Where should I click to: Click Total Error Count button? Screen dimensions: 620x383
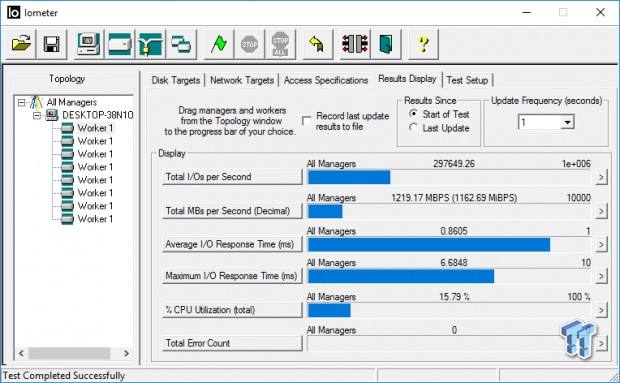[232, 343]
